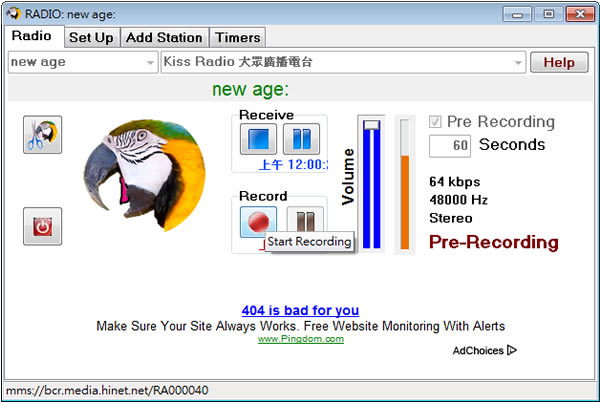The height and width of the screenshot is (402, 600).
Task: Click the Help button
Action: click(x=559, y=62)
